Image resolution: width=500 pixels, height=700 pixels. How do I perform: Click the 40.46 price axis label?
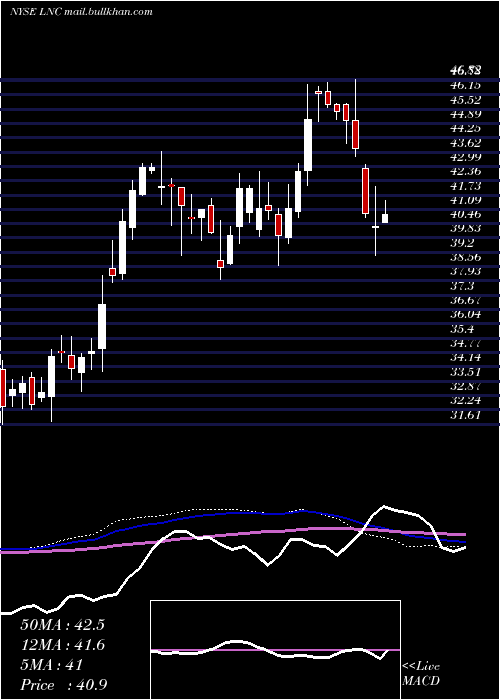465,214
